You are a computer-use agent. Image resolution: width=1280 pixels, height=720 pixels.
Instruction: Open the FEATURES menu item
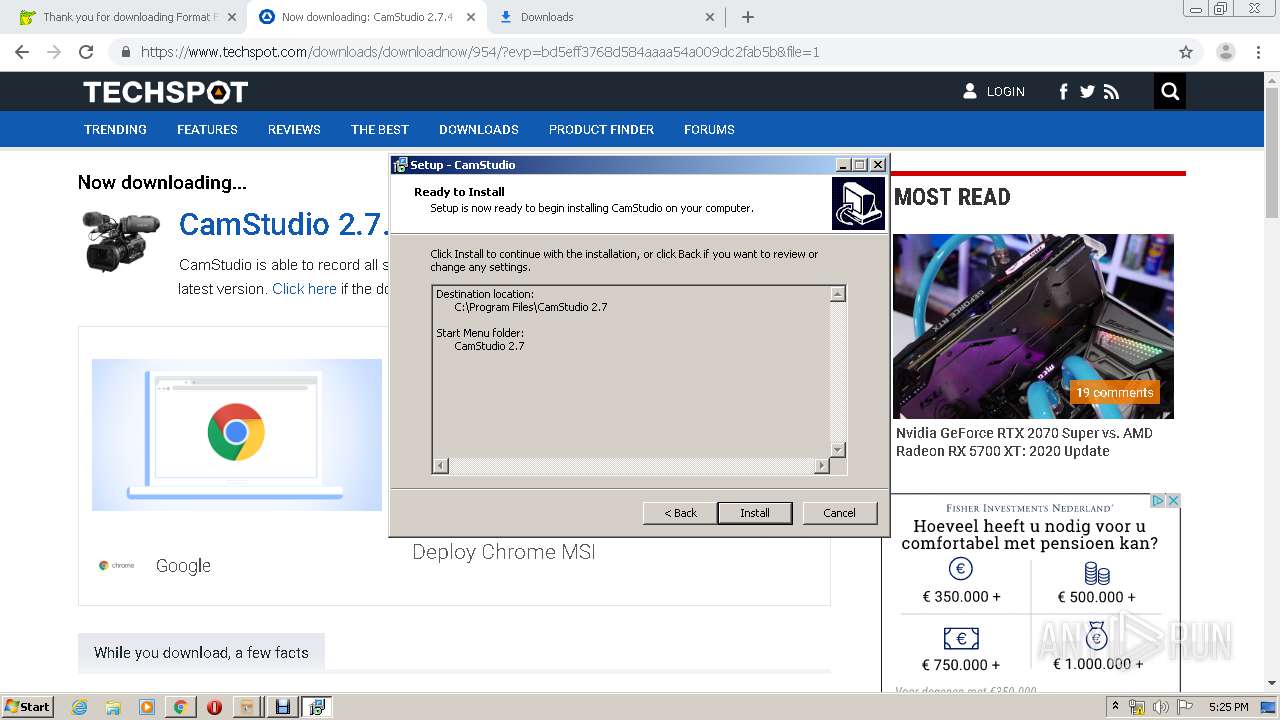click(x=207, y=129)
